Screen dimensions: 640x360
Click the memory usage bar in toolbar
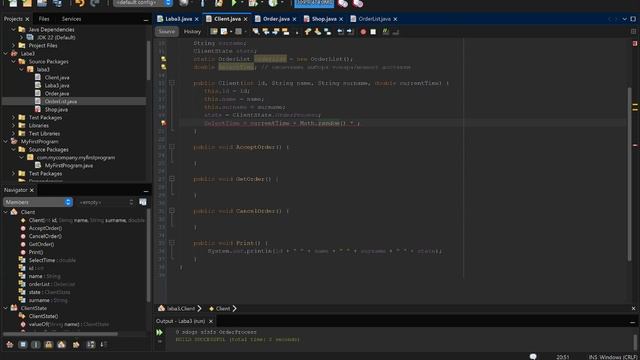(x=314, y=3)
